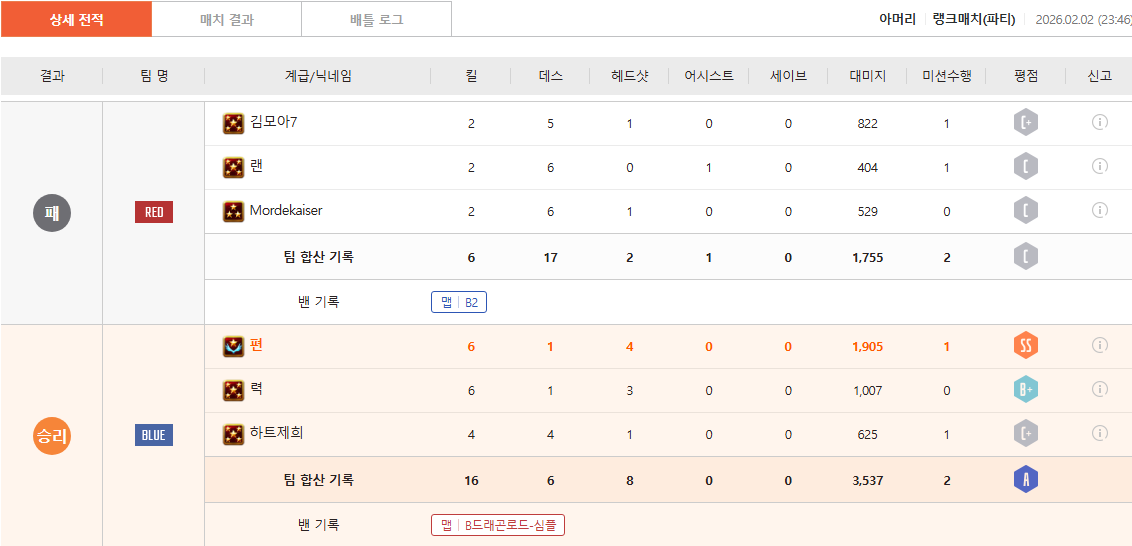Open player 하트제희's profile name
This screenshot has height=546, width=1132.
pyautogui.click(x=276, y=433)
